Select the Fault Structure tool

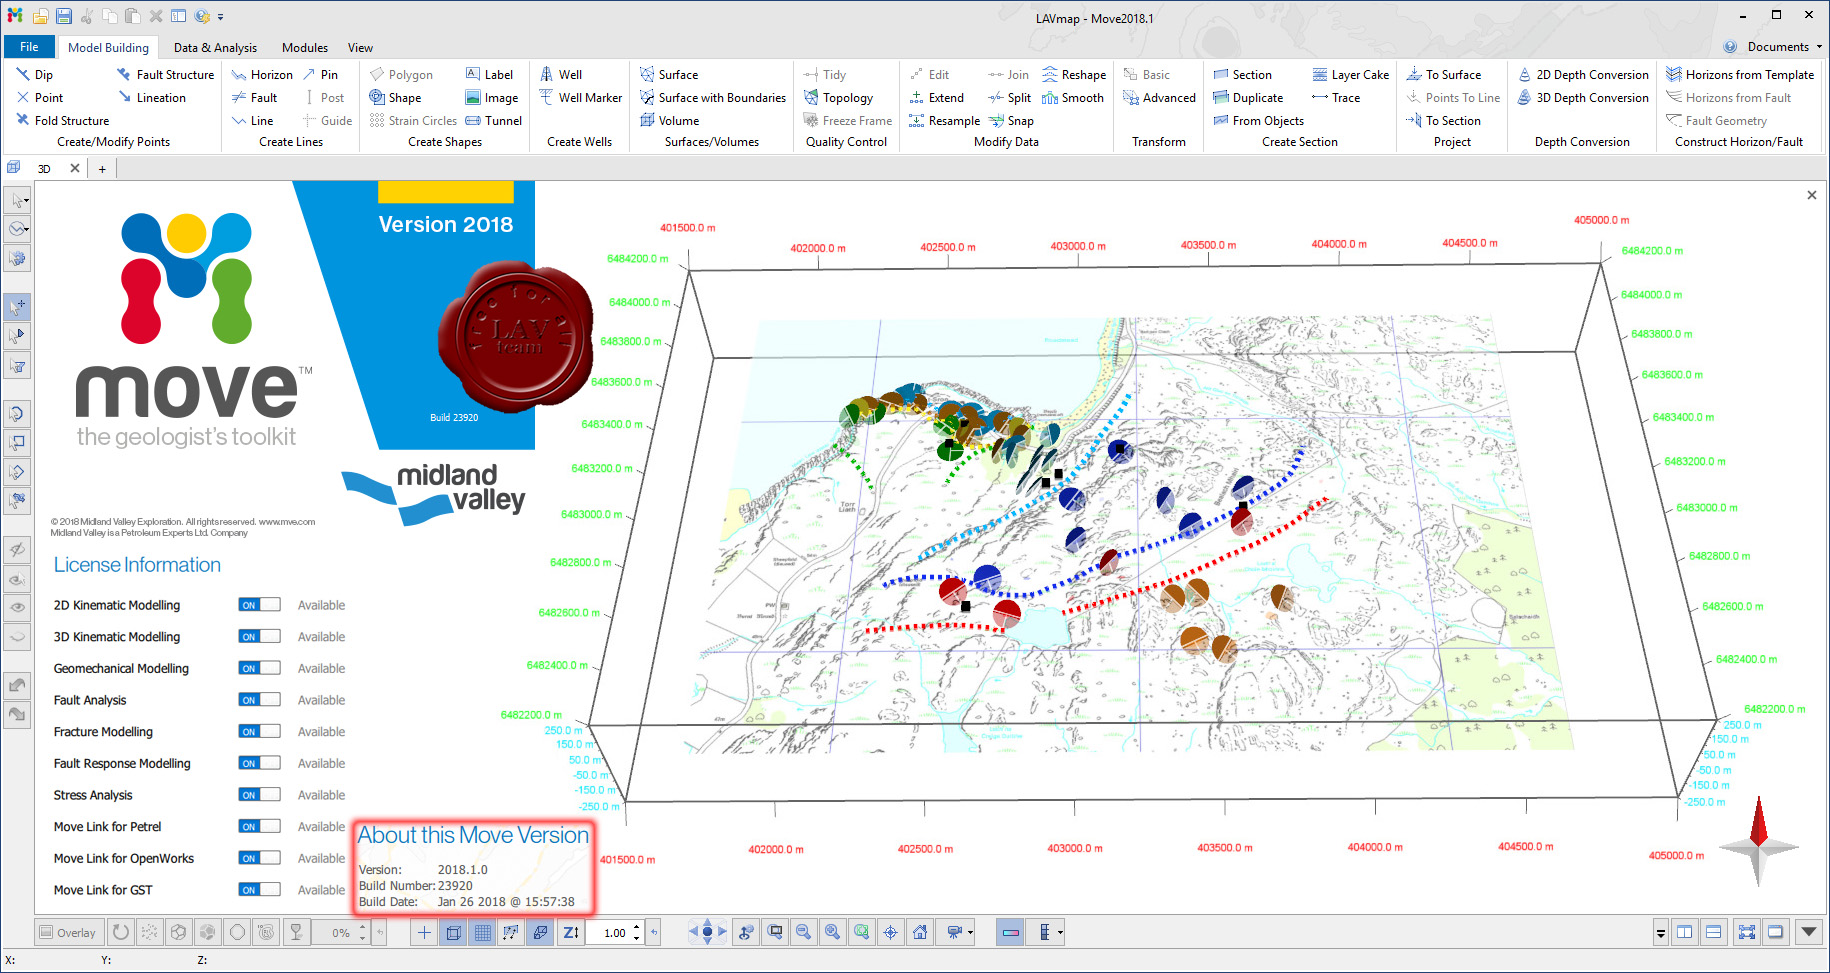(x=165, y=74)
